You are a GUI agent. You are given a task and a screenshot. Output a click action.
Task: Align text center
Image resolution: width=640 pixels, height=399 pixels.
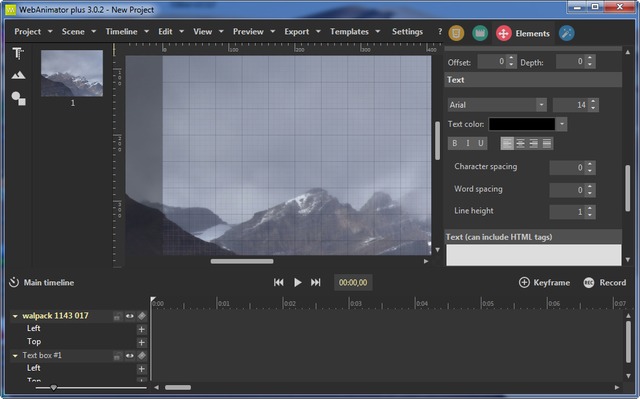coord(520,143)
